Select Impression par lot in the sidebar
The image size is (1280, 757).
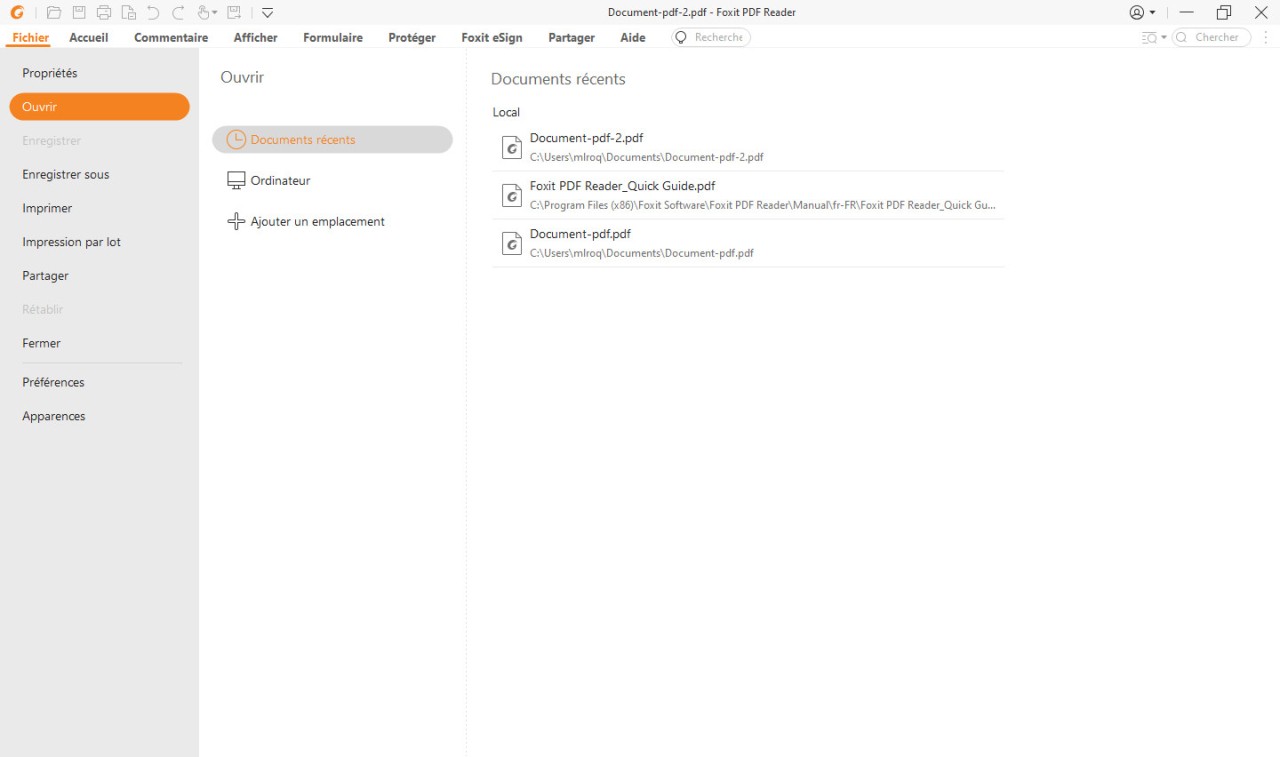pyautogui.click(x=71, y=241)
